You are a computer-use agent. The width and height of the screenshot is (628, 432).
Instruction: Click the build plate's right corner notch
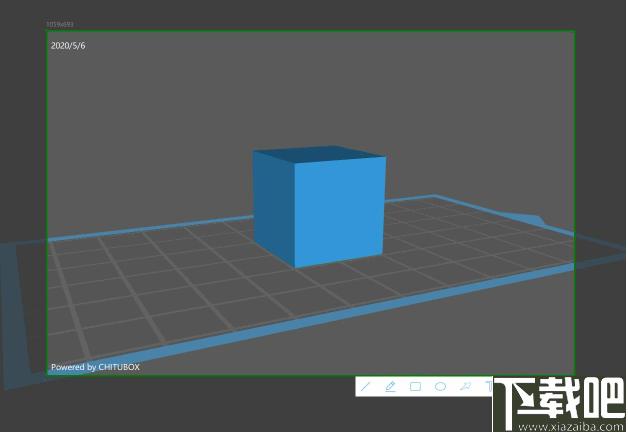coord(535,219)
